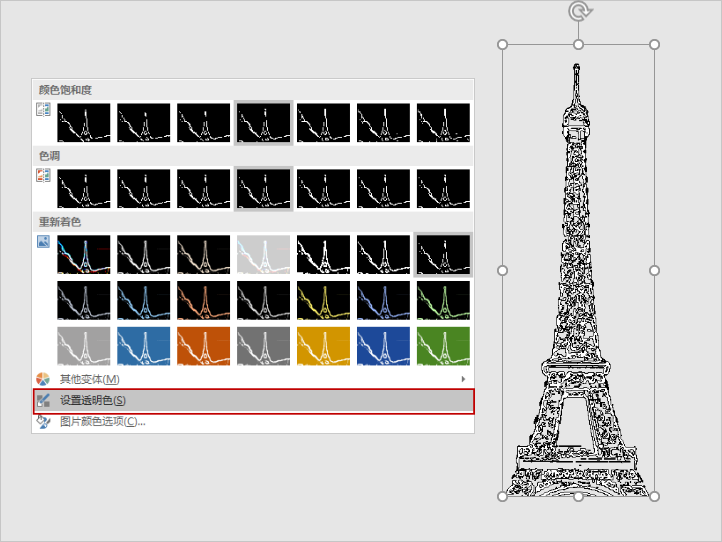Apply the dark blue background recolor preset
Screen dimensions: 722x542
[x=383, y=346]
